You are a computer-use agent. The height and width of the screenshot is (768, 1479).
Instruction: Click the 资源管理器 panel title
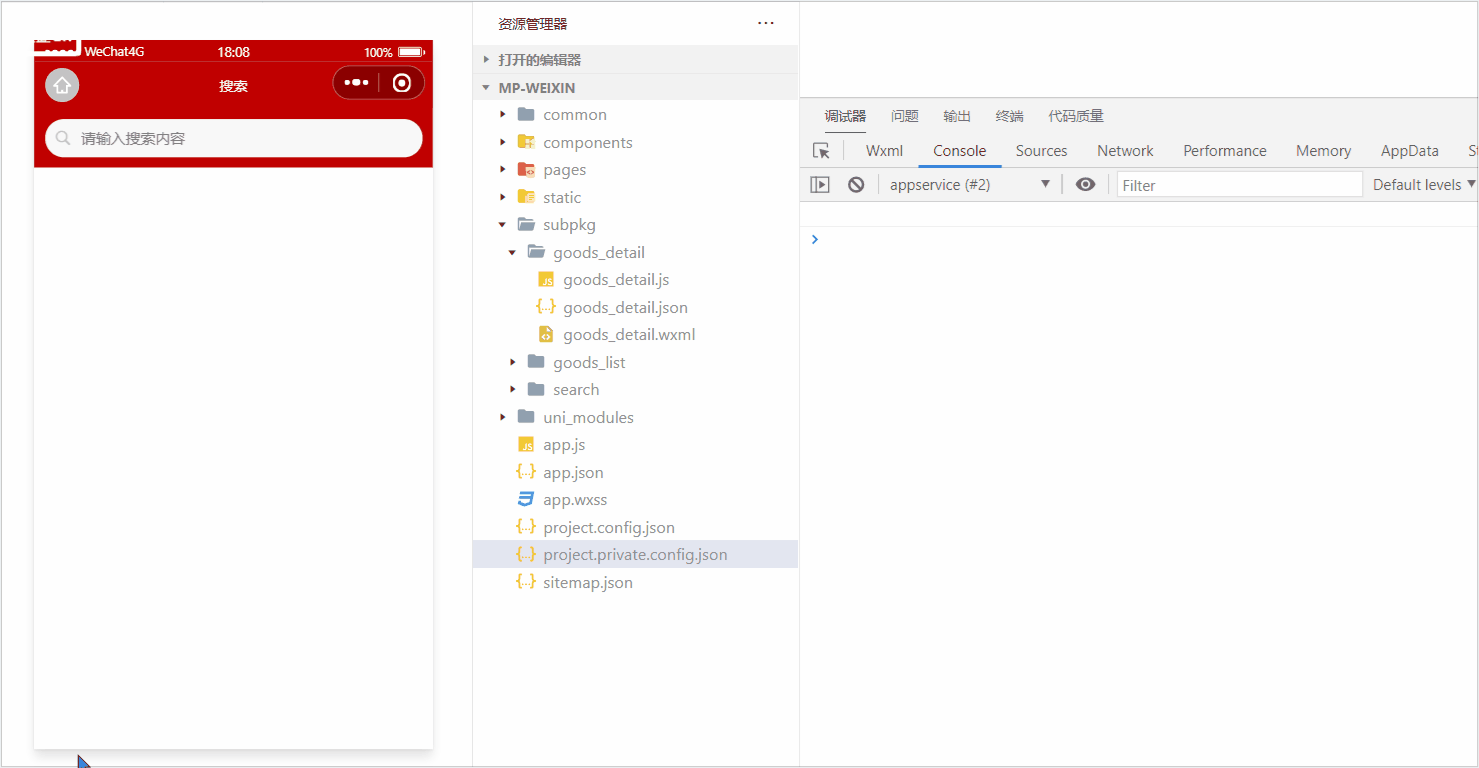(533, 24)
